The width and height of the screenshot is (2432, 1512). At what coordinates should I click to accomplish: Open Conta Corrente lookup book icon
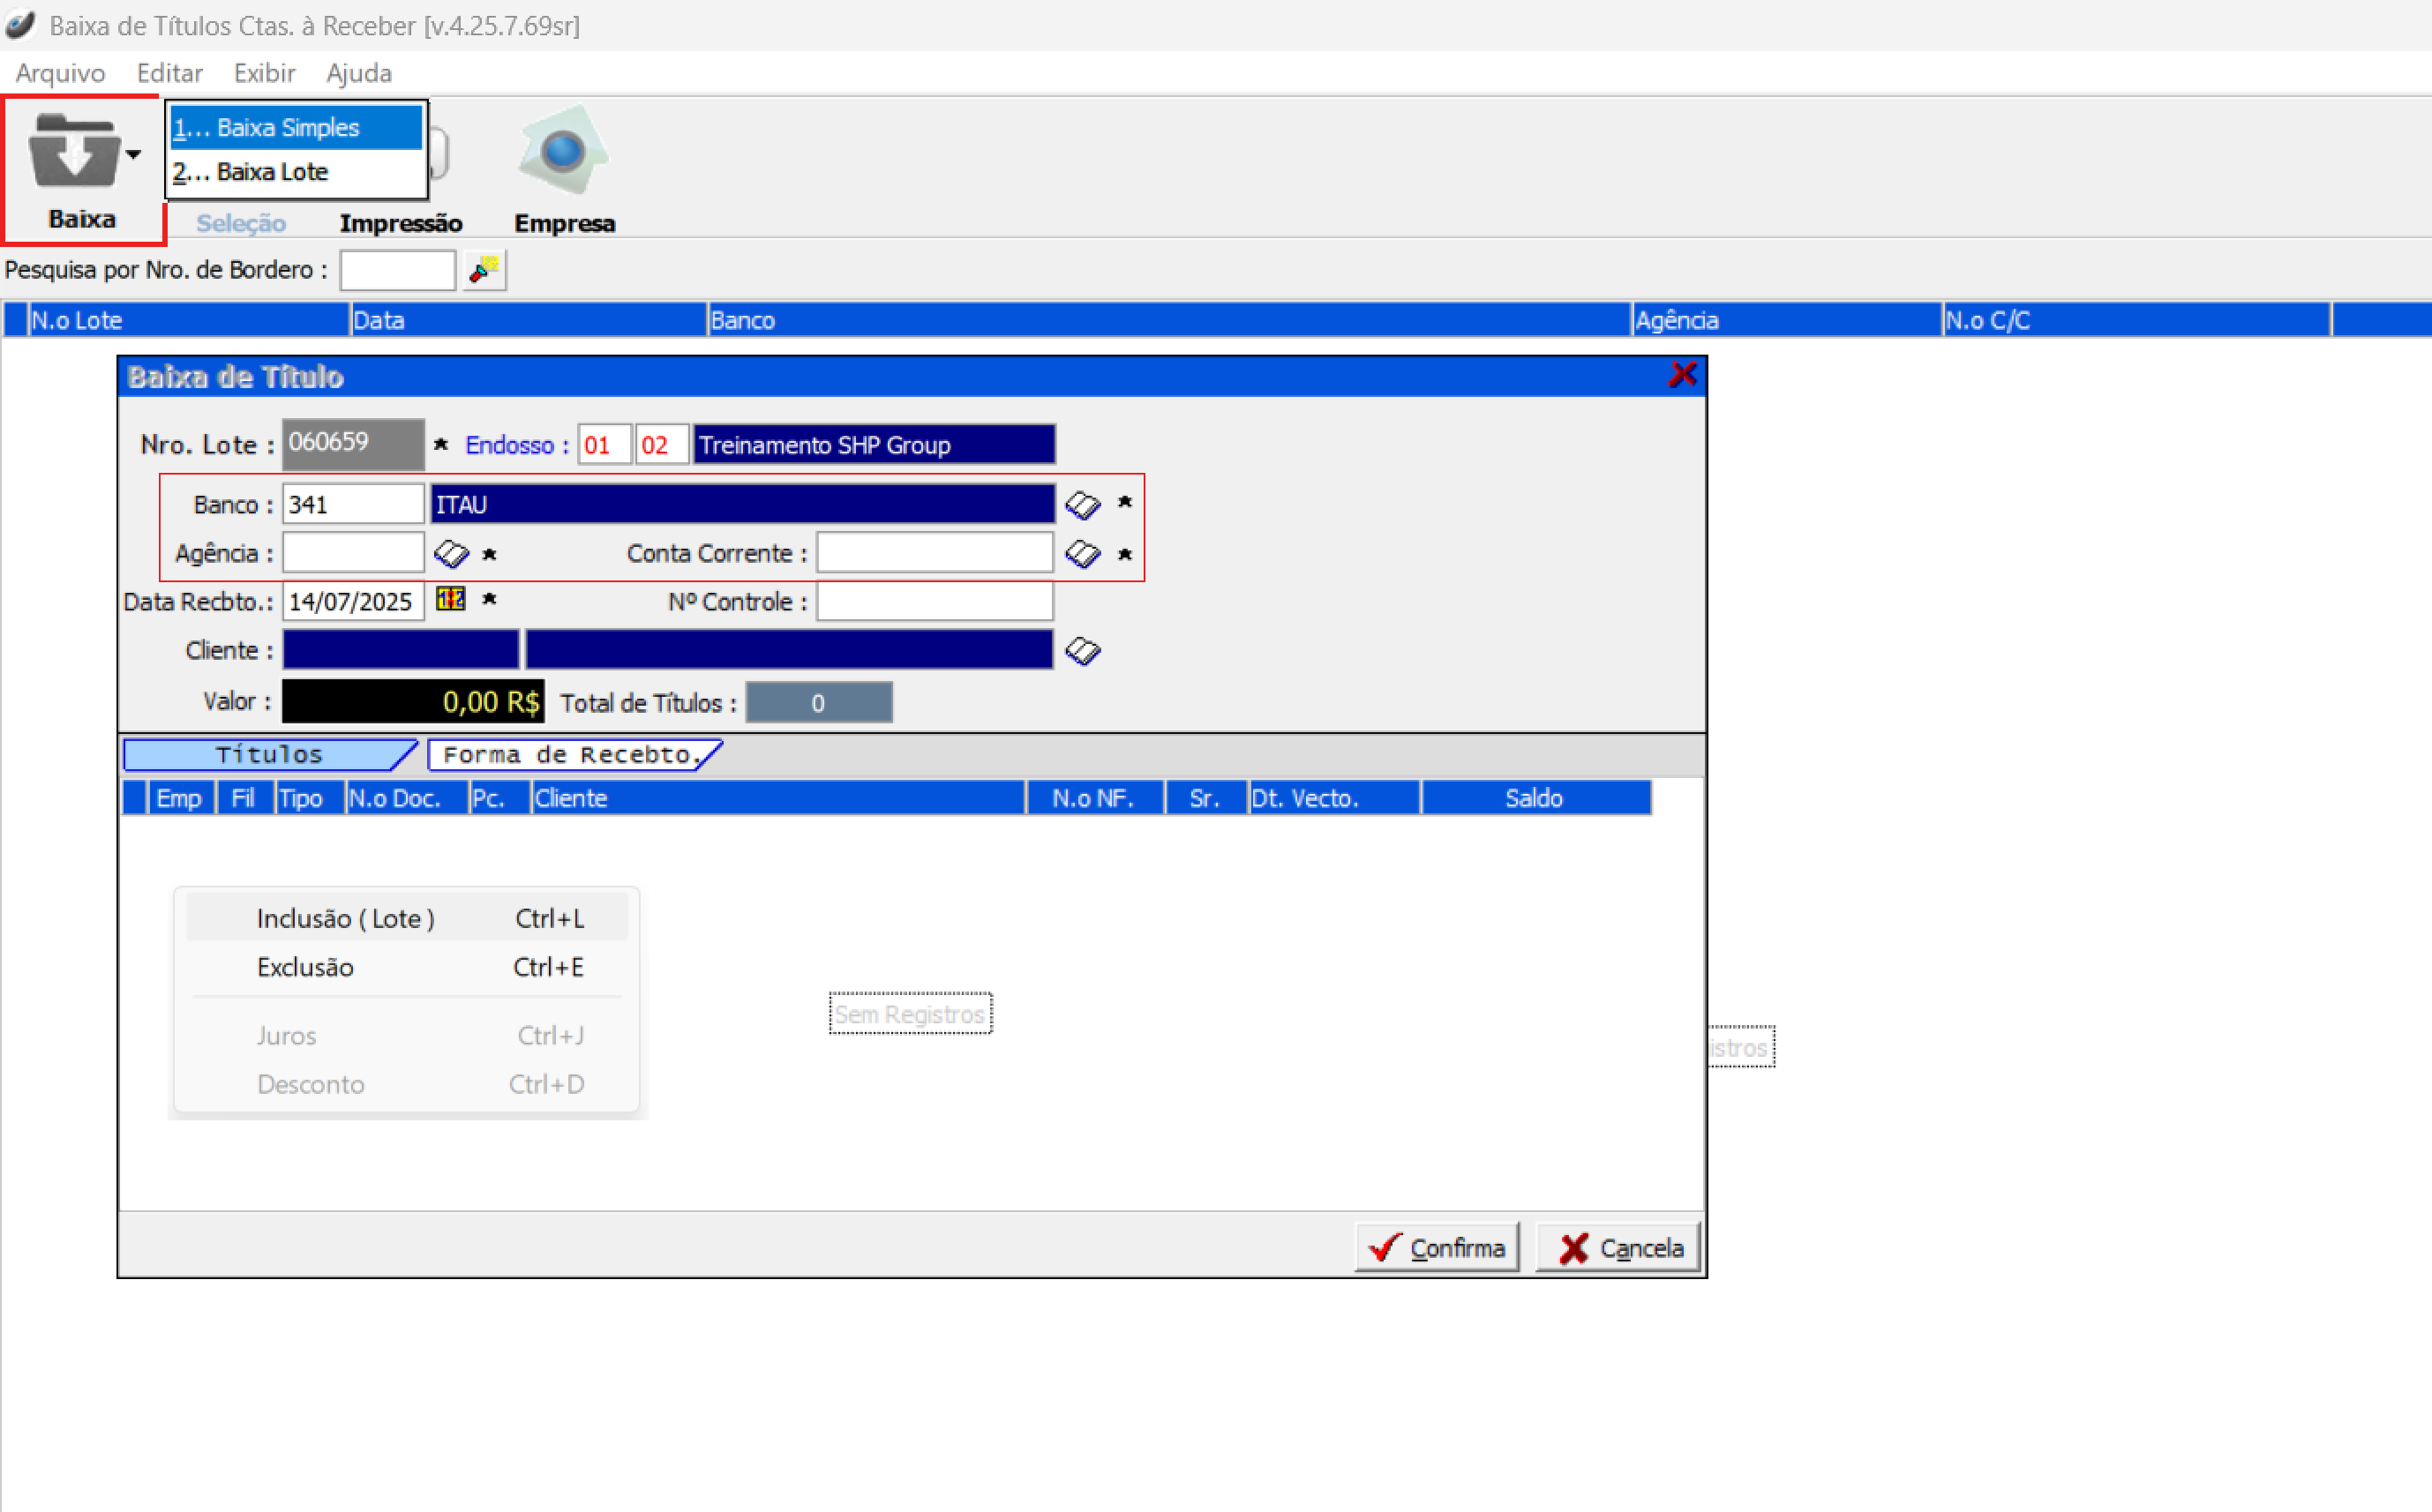tap(1082, 553)
